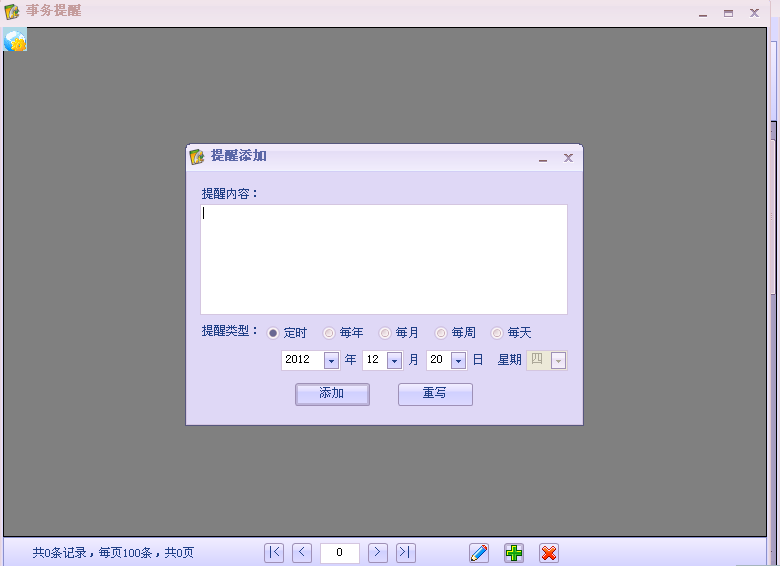This screenshot has height=566, width=780.
Task: Minimize the 提醒添加 dialog
Action: click(x=543, y=159)
